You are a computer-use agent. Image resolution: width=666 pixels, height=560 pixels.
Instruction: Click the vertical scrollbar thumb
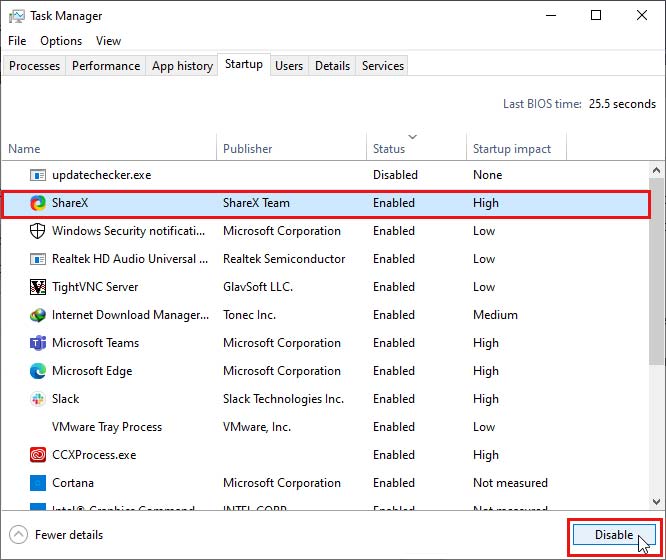pyautogui.click(x=656, y=271)
